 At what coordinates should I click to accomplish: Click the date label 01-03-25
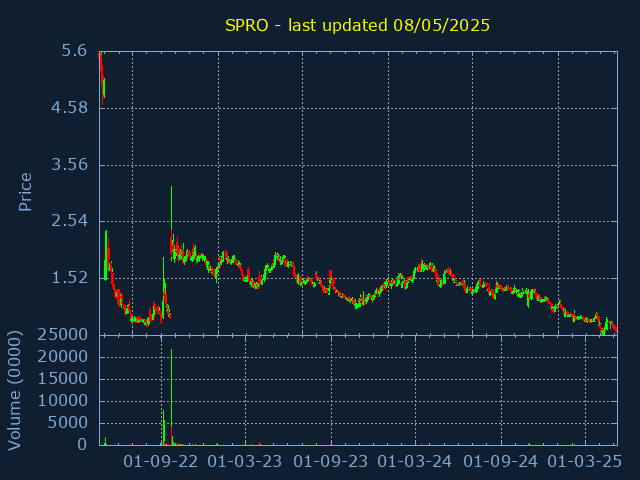tap(584, 462)
